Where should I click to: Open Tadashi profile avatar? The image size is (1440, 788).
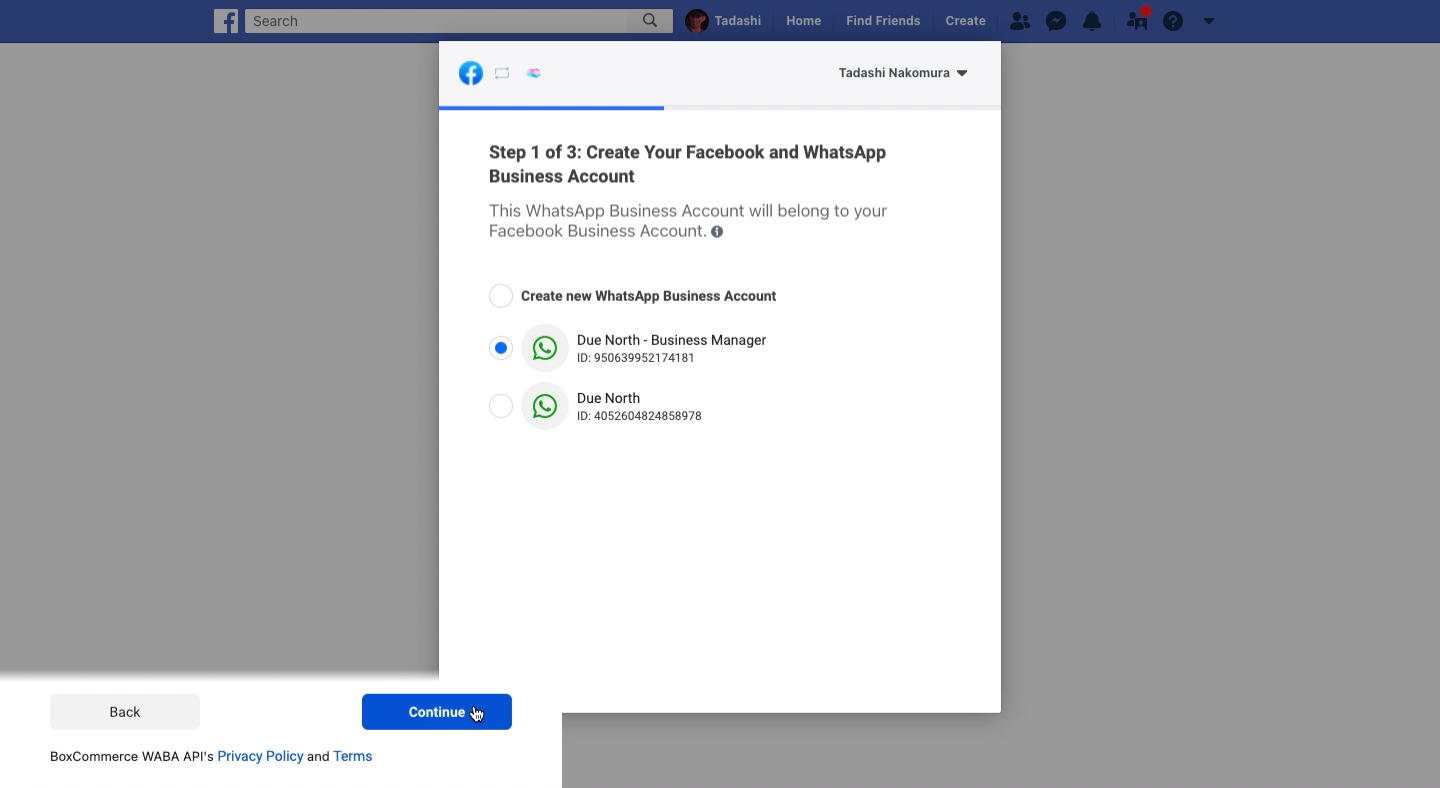click(x=697, y=21)
